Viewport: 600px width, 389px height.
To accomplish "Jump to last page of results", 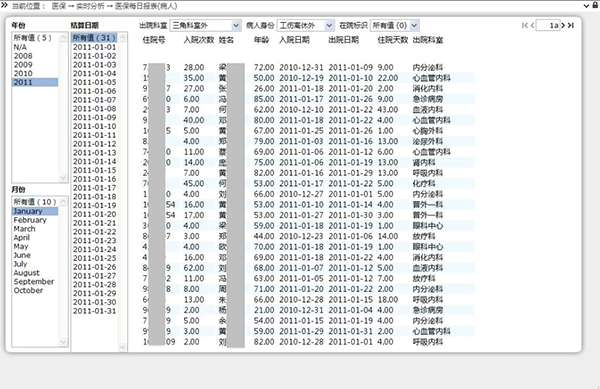I will click(x=571, y=25).
